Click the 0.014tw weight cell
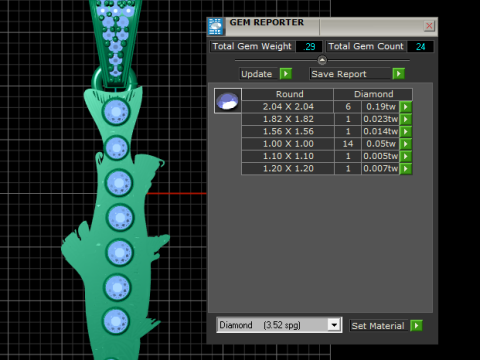Screen dimensions: 480x360 [381, 132]
